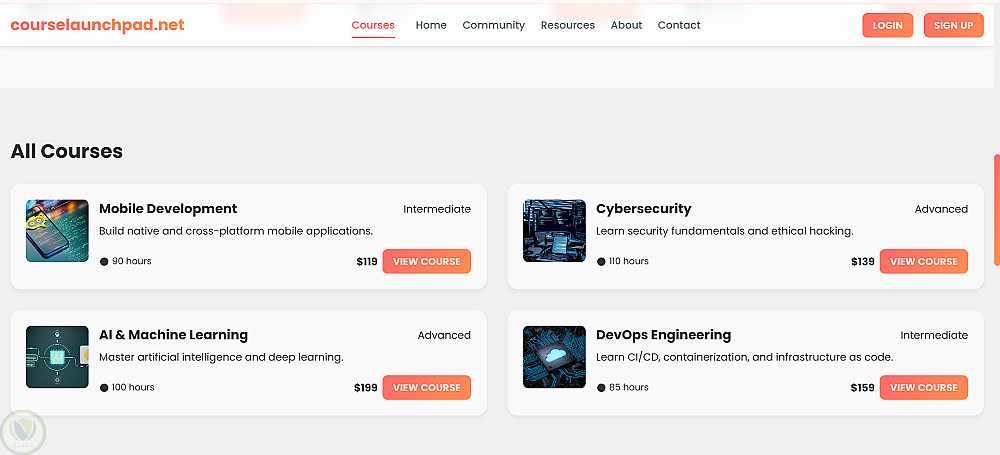Click the duration dot beside 110 hours
This screenshot has height=455, width=1000.
coord(601,262)
